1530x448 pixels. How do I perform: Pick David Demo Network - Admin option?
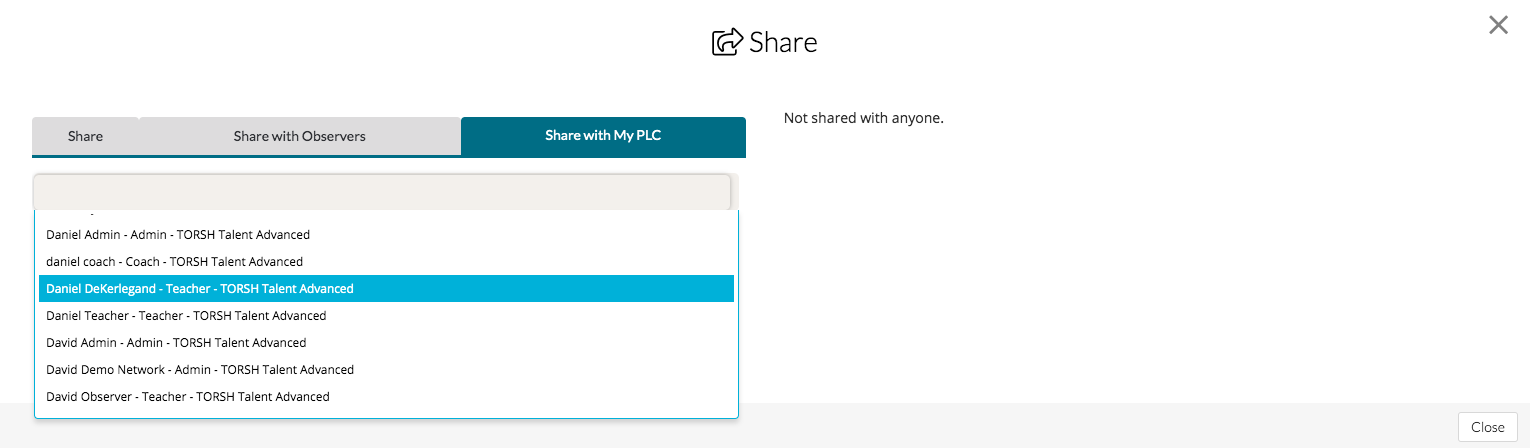(200, 370)
